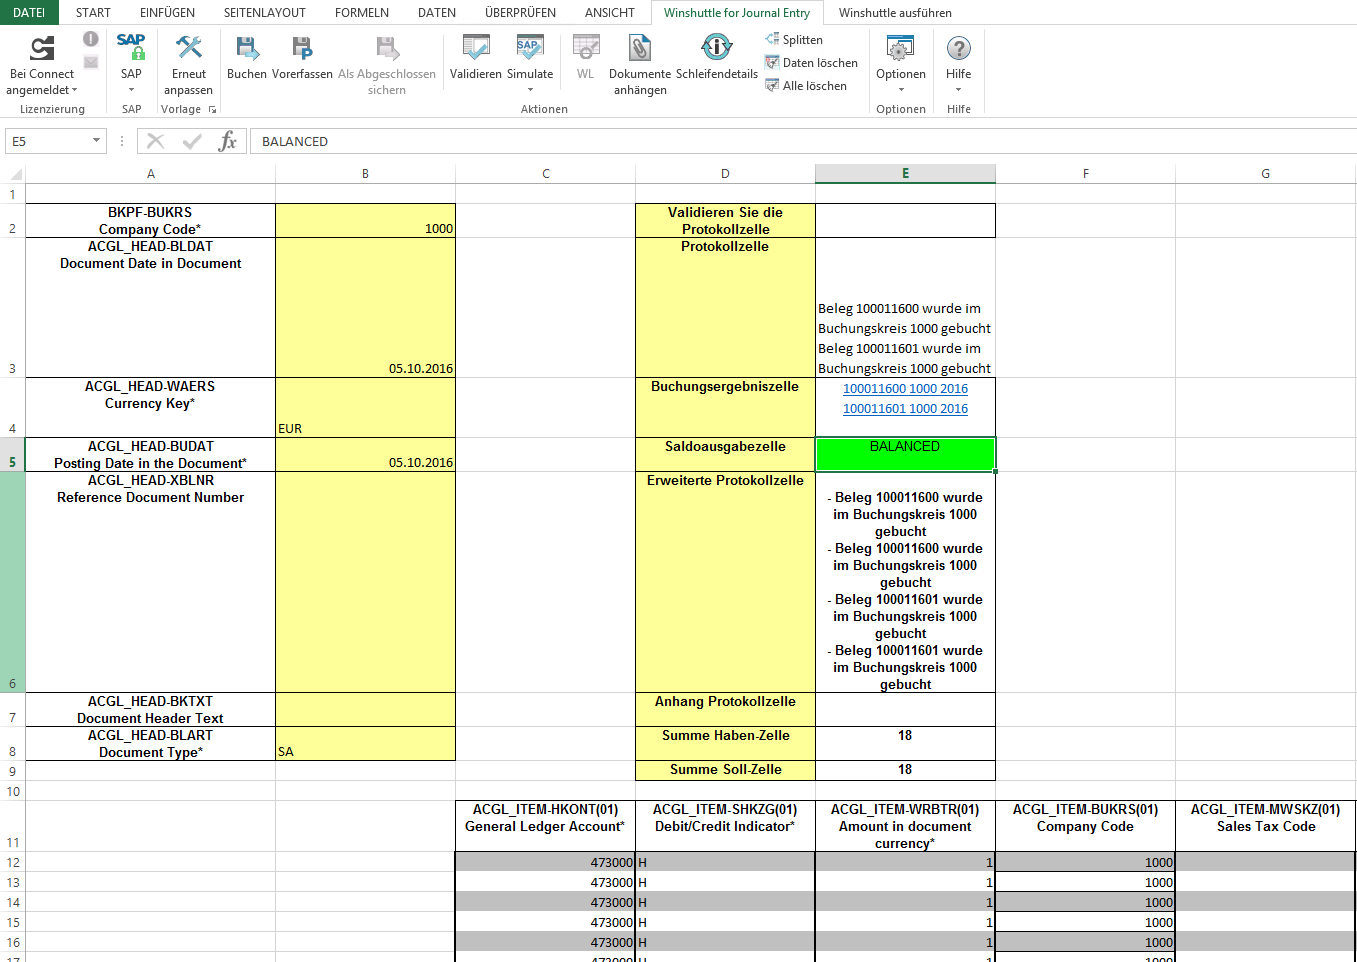Click the Vorerfassen icon
Screen dimensions: 1357x962
tap(302, 47)
